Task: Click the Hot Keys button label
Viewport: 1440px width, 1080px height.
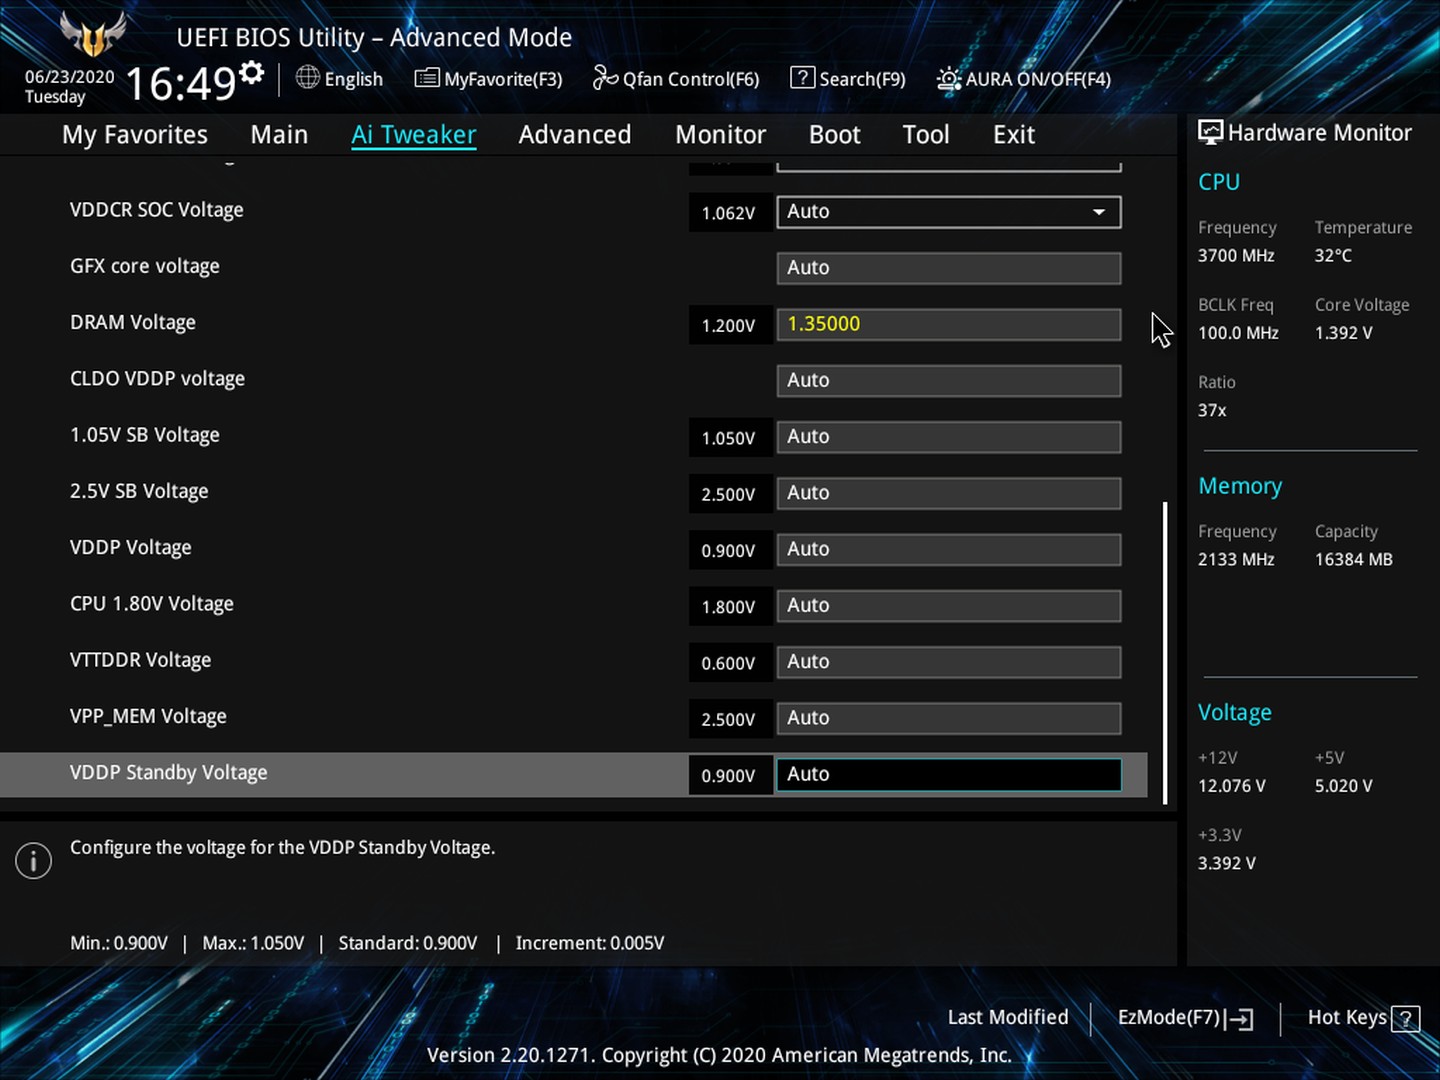Action: pos(1347,1017)
